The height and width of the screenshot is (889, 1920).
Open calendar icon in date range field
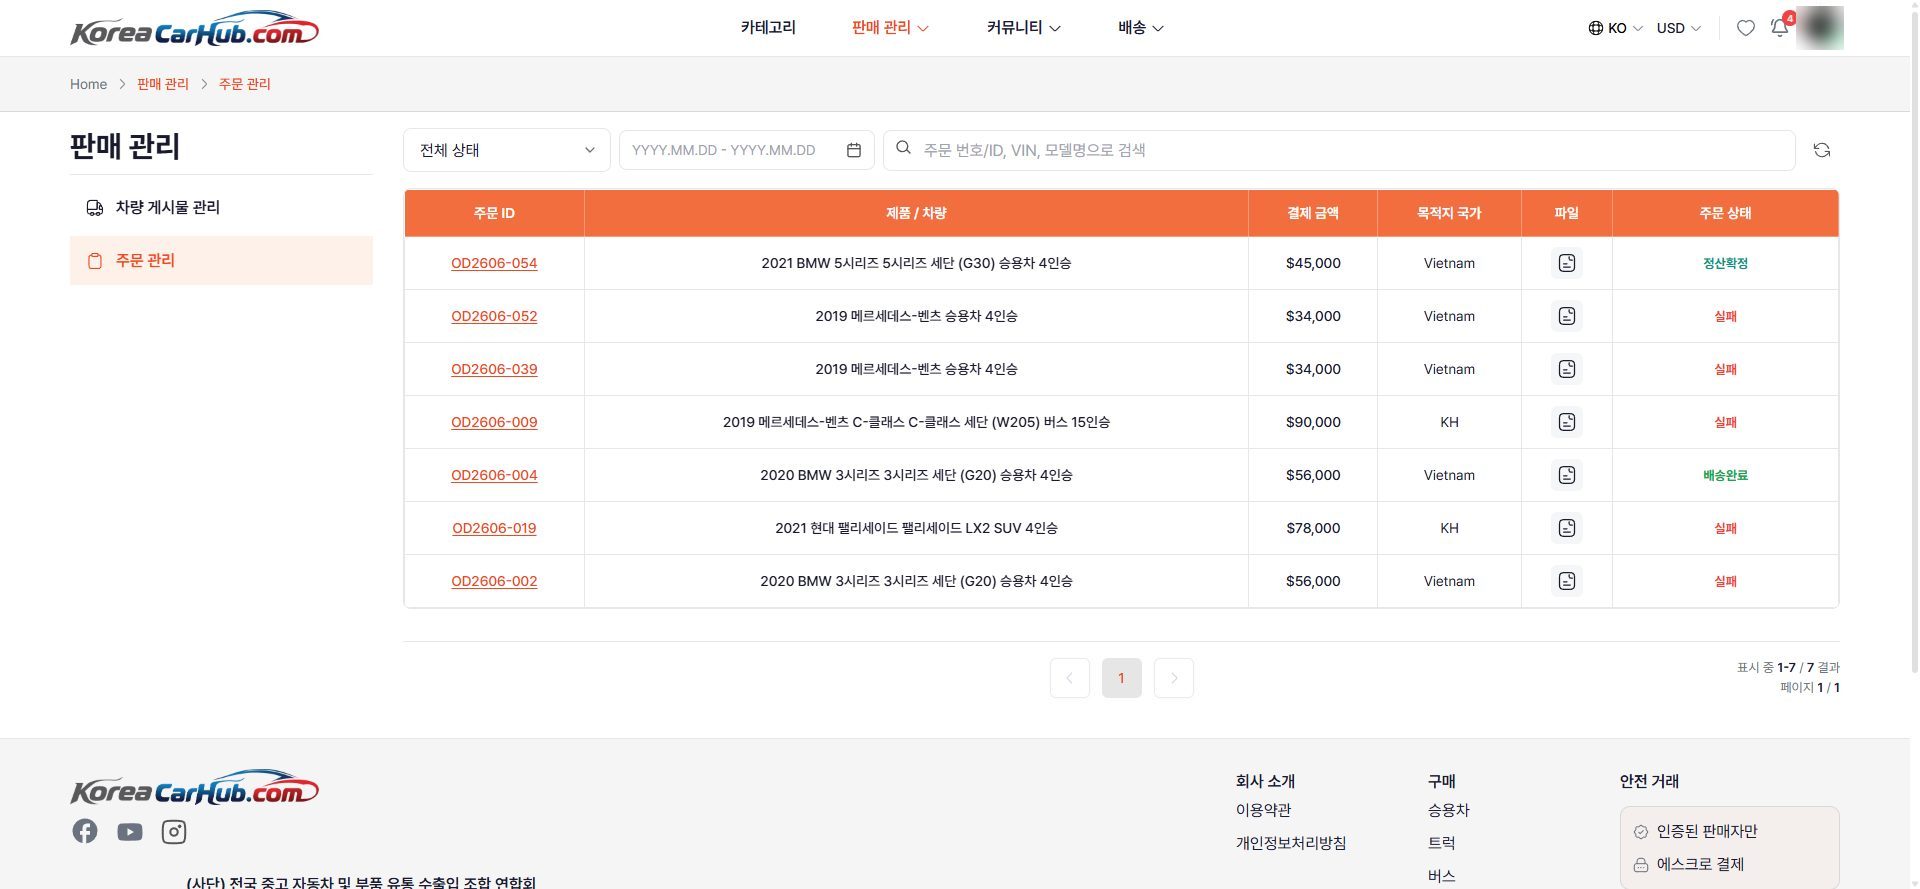pos(853,150)
